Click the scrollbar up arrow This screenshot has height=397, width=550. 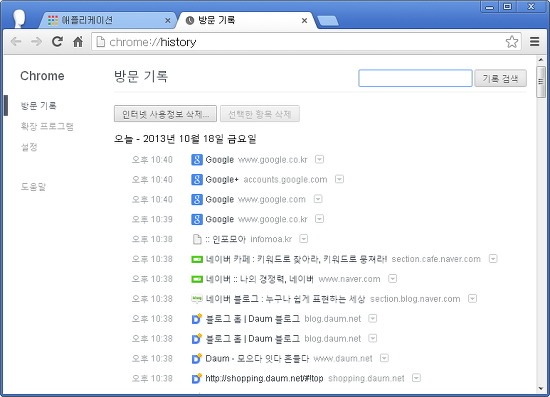[x=541, y=60]
